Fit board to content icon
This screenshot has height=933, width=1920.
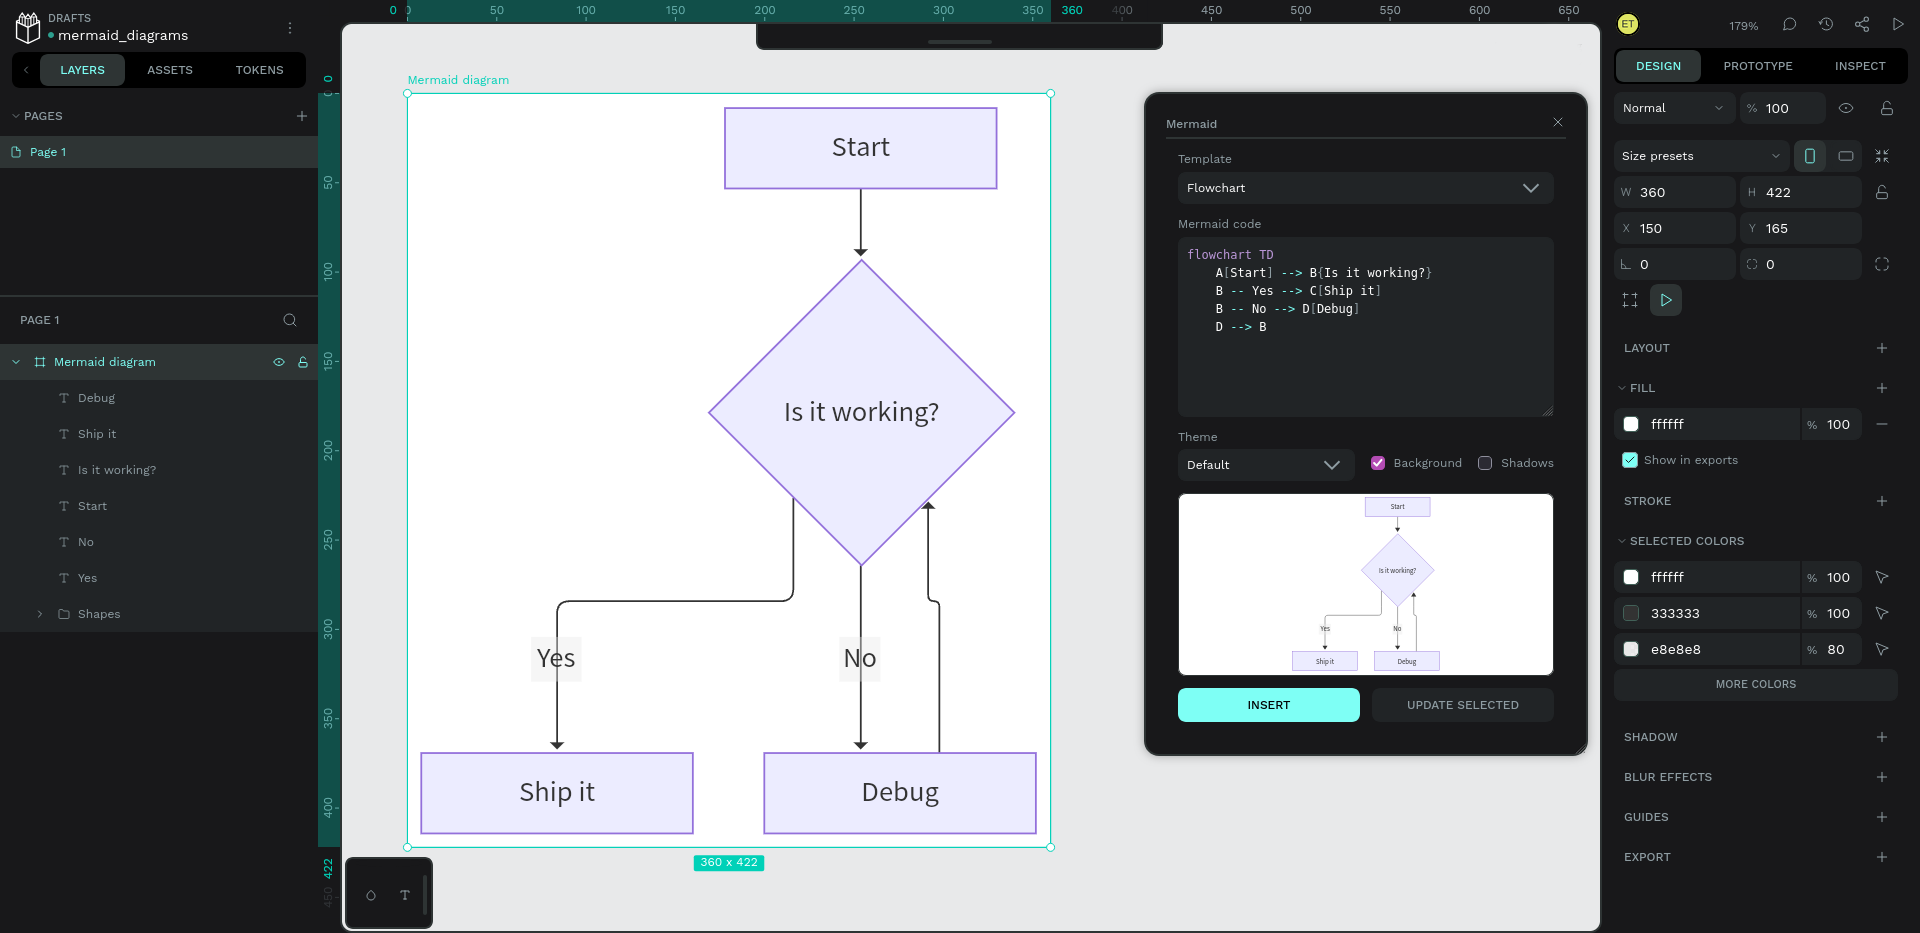(1882, 156)
